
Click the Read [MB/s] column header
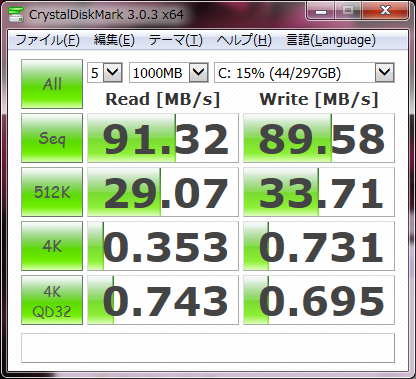(163, 99)
